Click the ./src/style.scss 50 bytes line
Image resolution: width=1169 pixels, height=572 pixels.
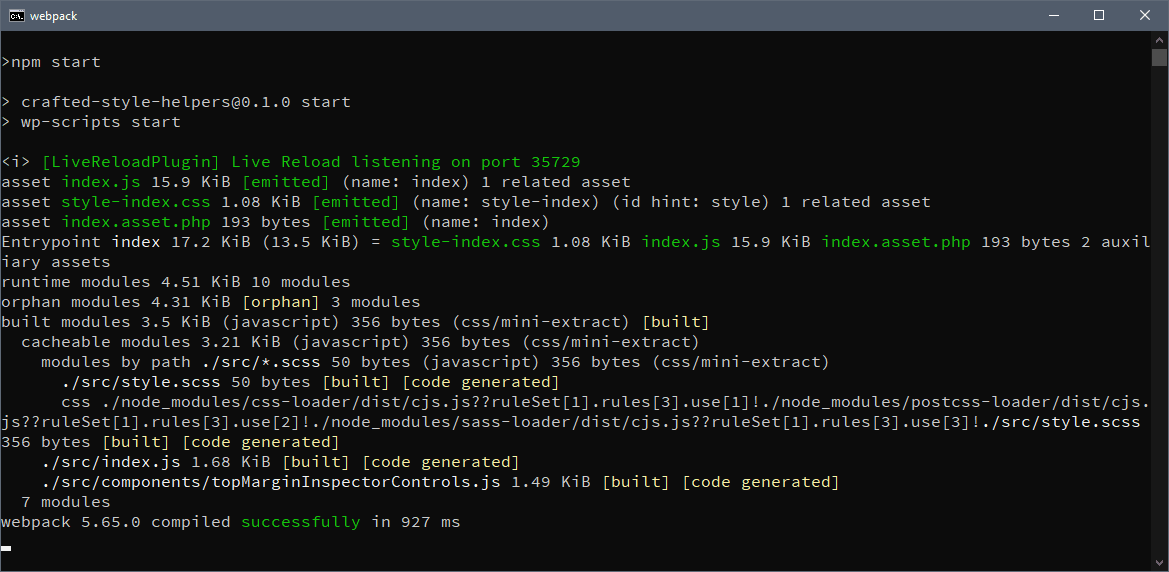pyautogui.click(x=310, y=382)
